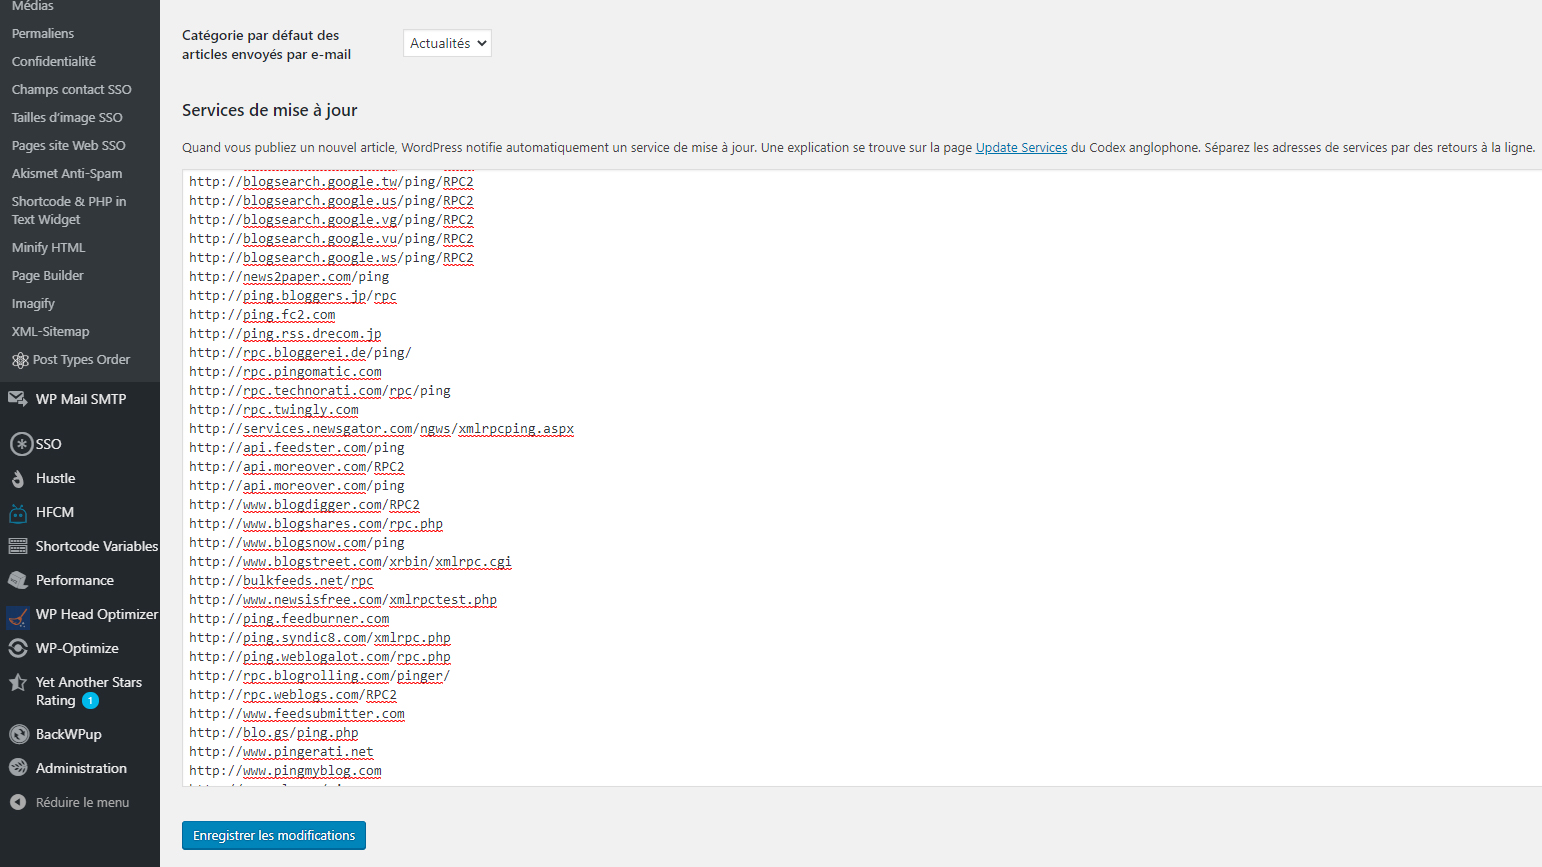
Task: Click the rpc.weblogs.com/RPC2 line
Action: (x=293, y=695)
